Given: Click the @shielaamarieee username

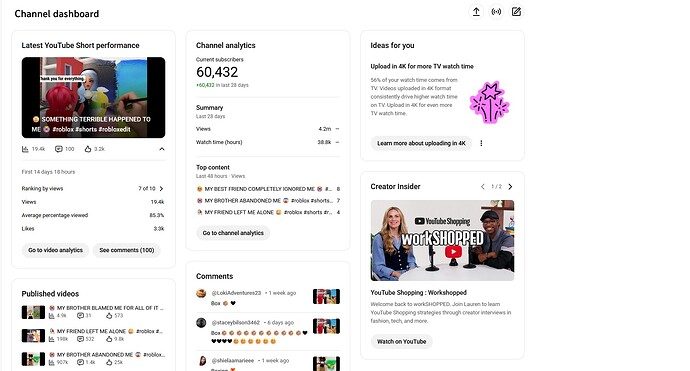Looking at the screenshot, I should (233, 360).
